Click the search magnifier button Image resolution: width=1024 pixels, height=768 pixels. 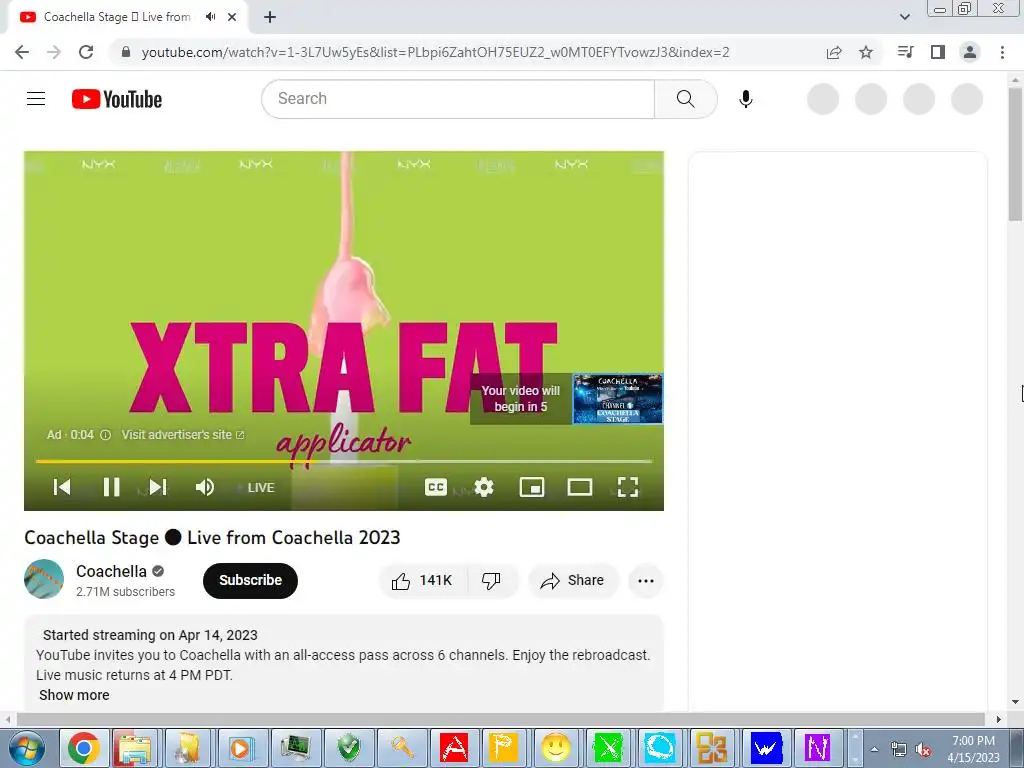click(685, 99)
